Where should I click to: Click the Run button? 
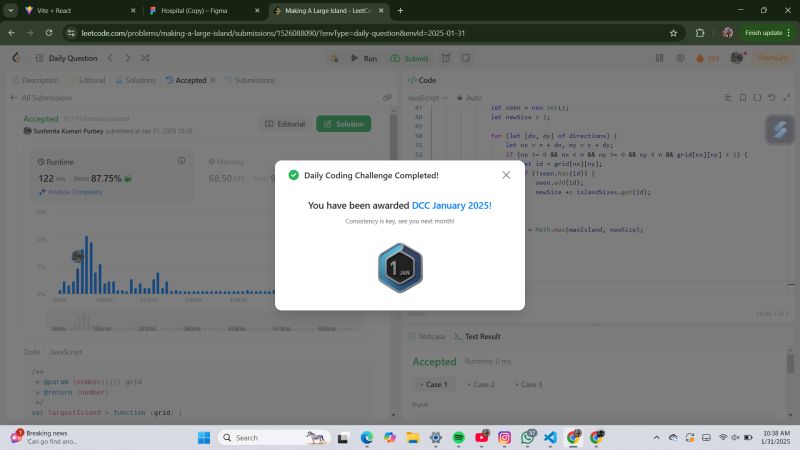364,58
